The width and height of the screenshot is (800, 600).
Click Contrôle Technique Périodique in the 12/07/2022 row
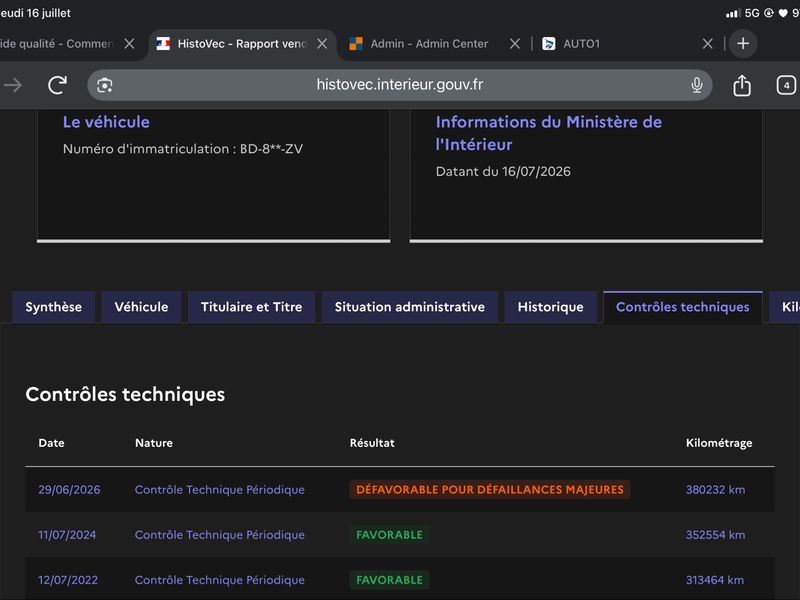219,580
